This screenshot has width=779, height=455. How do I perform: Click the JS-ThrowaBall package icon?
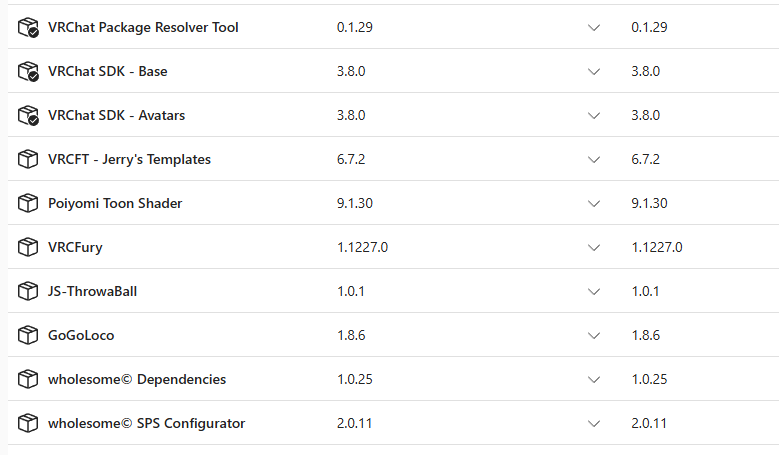[27, 292]
